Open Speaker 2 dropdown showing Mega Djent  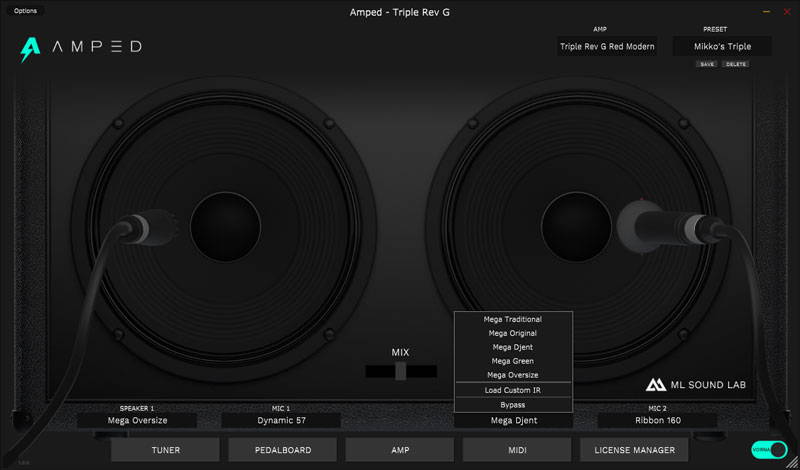[513, 420]
